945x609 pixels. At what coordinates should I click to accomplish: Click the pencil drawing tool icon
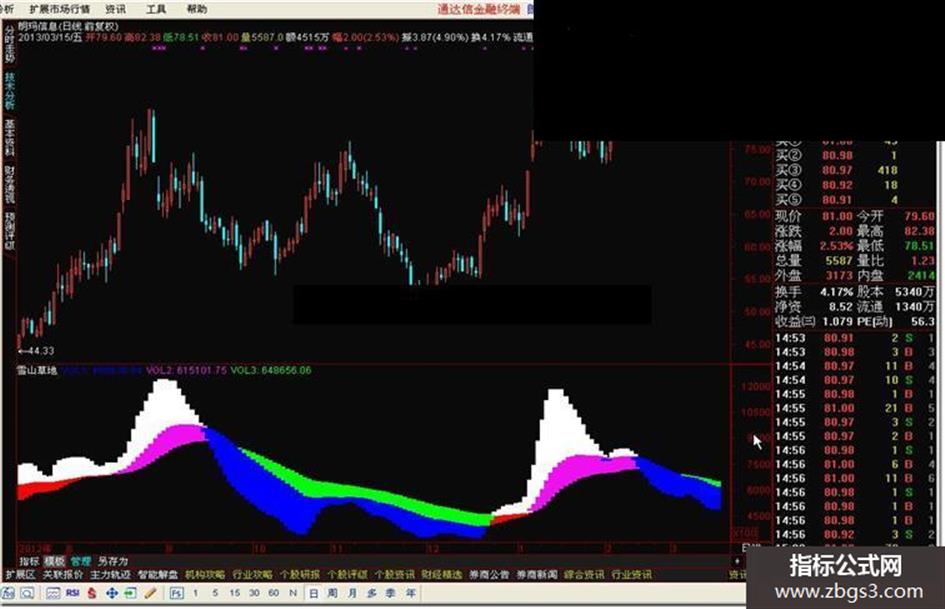click(151, 593)
